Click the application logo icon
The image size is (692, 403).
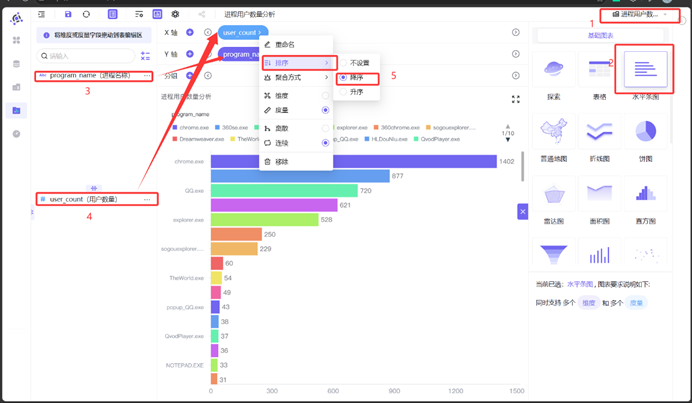[17, 18]
